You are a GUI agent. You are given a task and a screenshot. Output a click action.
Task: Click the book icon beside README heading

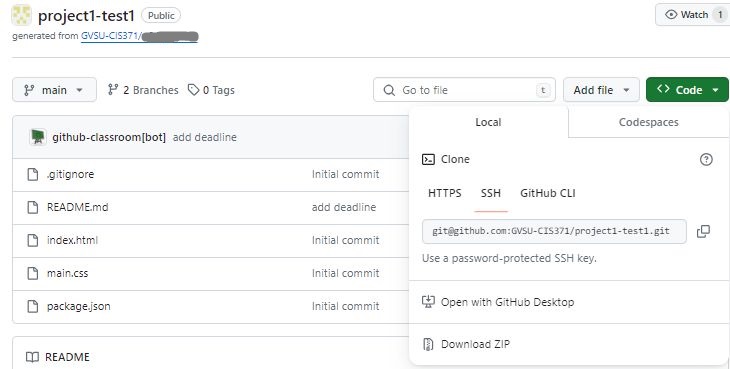[32, 357]
